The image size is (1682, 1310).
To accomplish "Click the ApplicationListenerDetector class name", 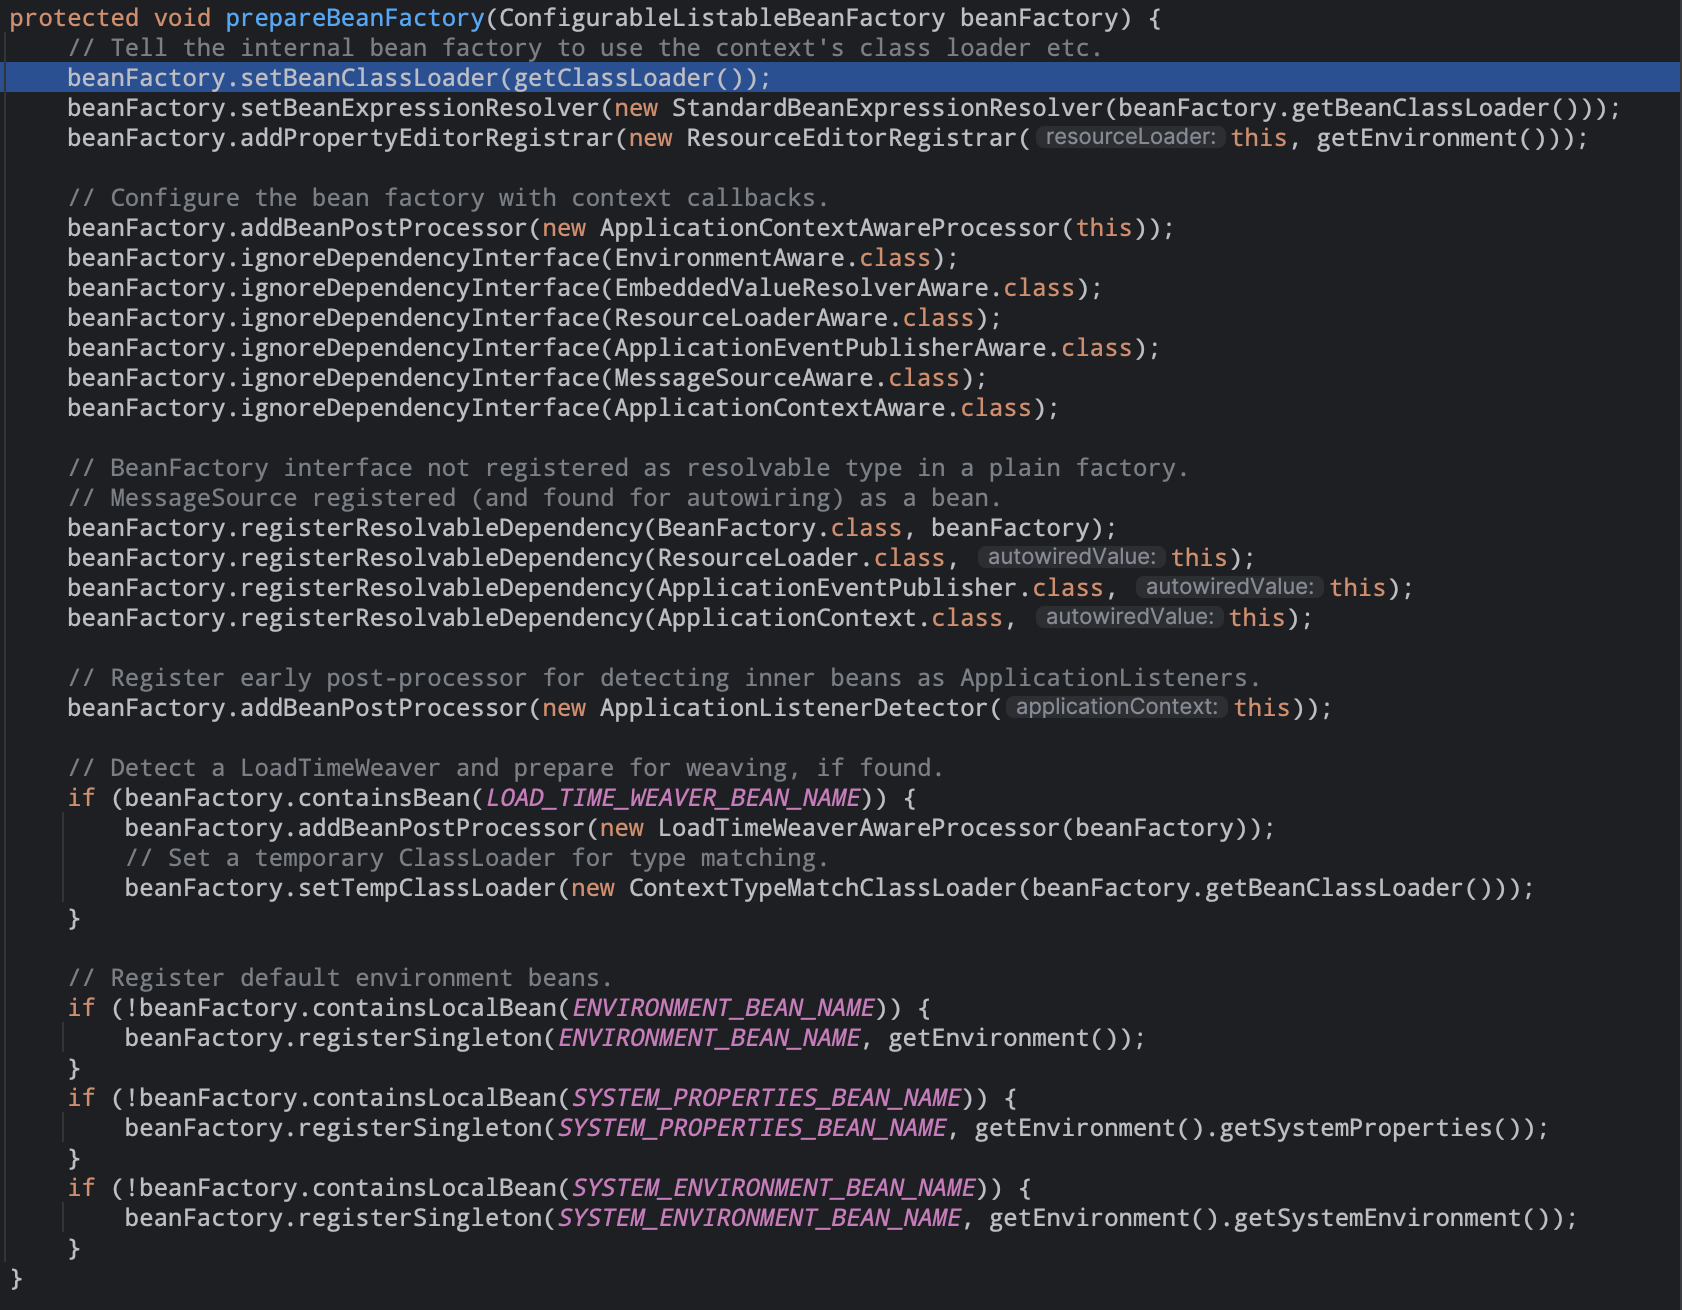I will pyautogui.click(x=793, y=708).
